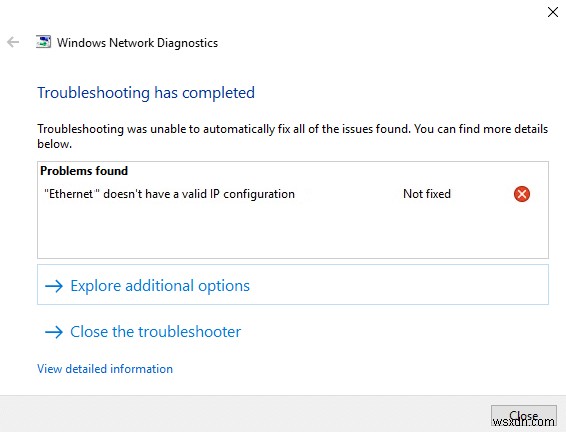Click the Troubleshooting has completed heading
566x432 pixels.
[x=146, y=93]
